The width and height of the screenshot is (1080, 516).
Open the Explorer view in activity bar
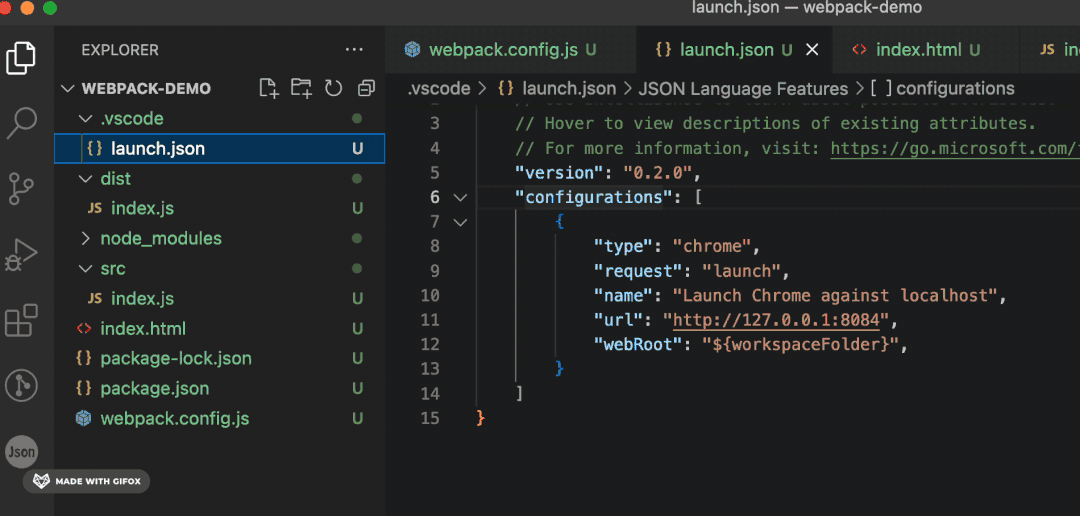21,58
